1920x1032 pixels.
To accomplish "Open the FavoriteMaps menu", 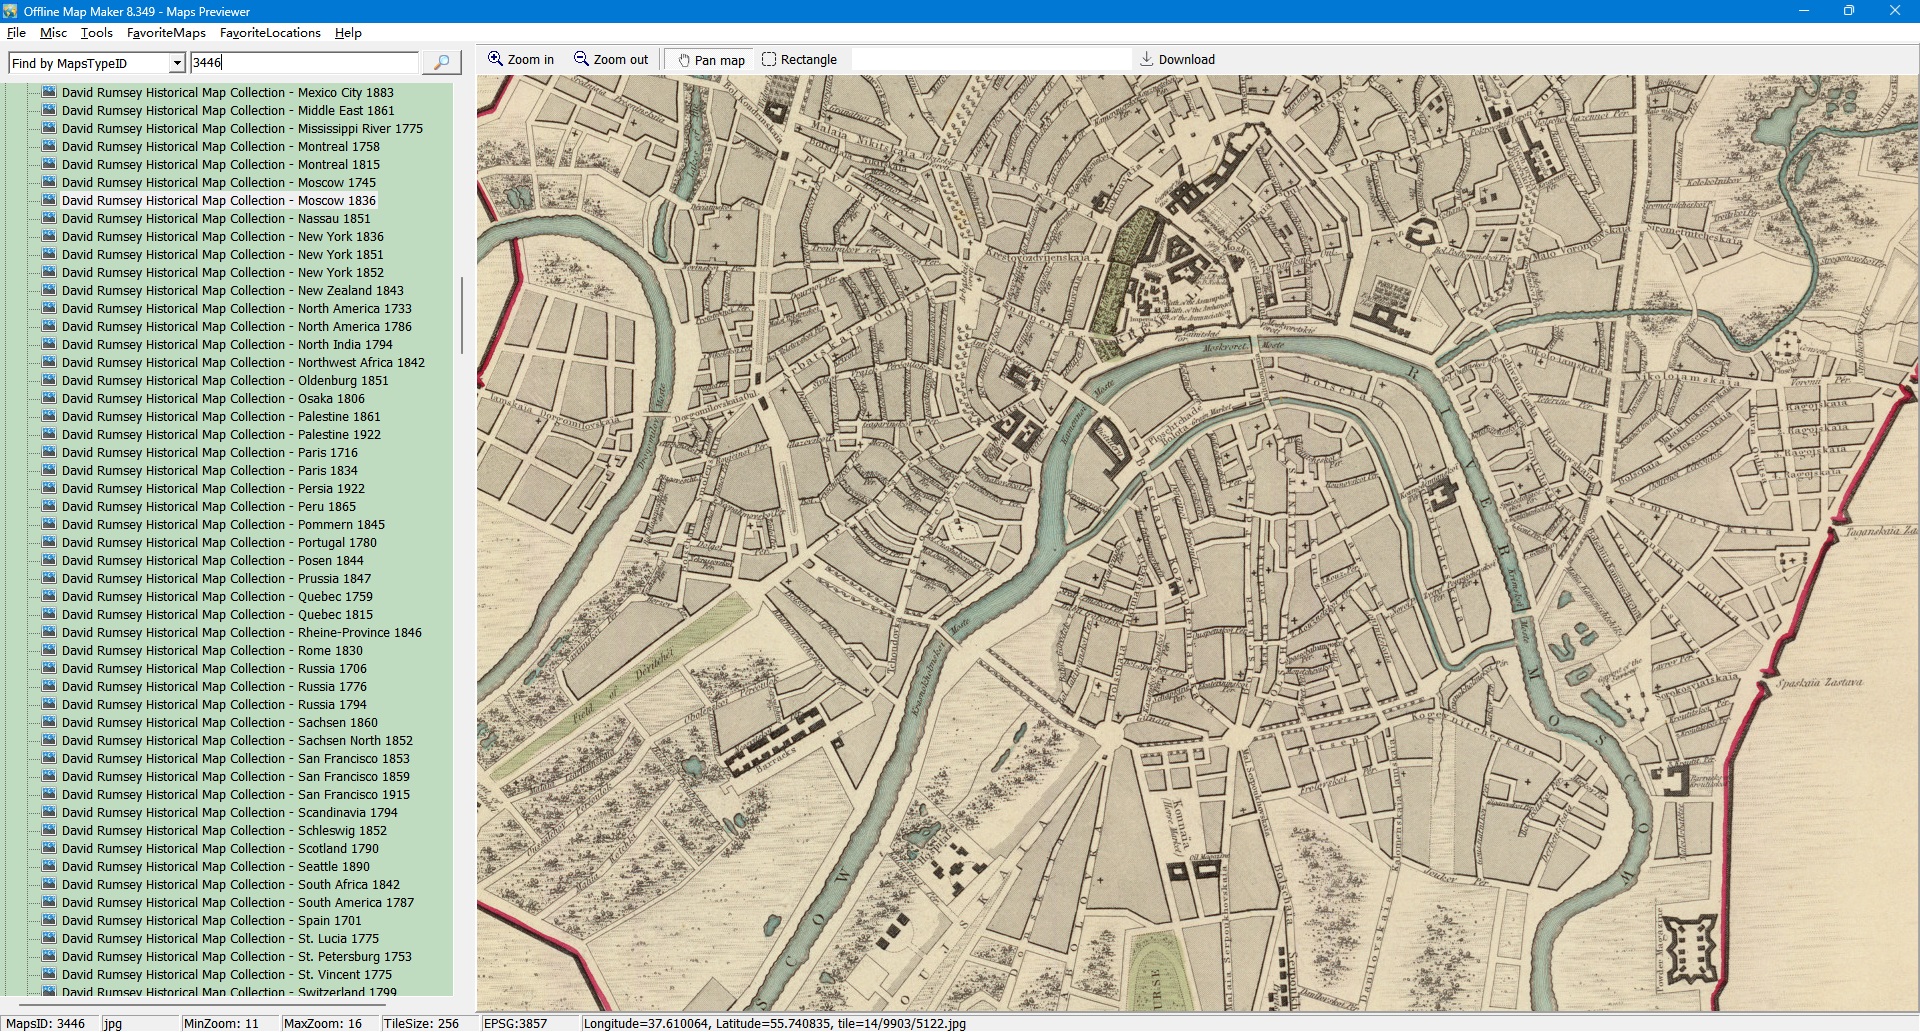I will point(166,33).
